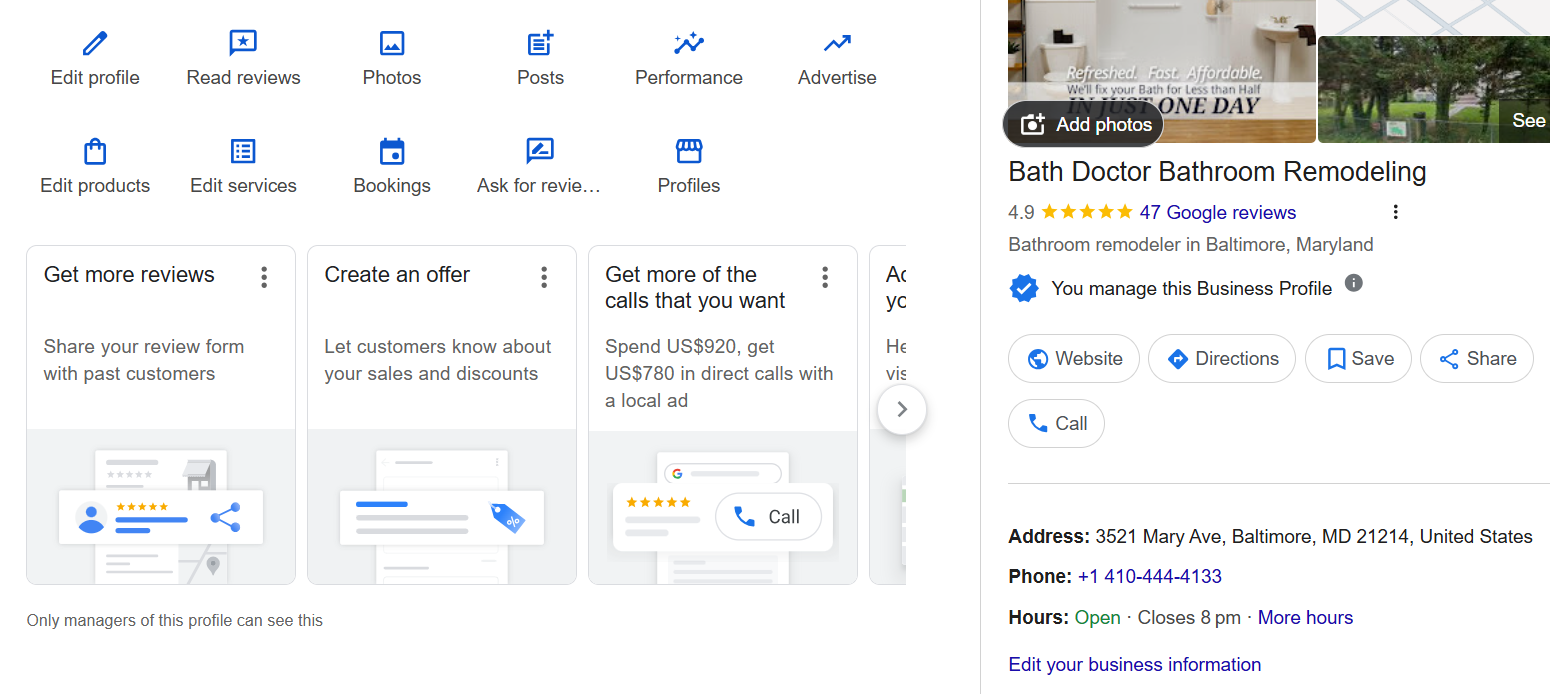1550x694 pixels.
Task: Click the five-star rating stars
Action: [x=1087, y=212]
